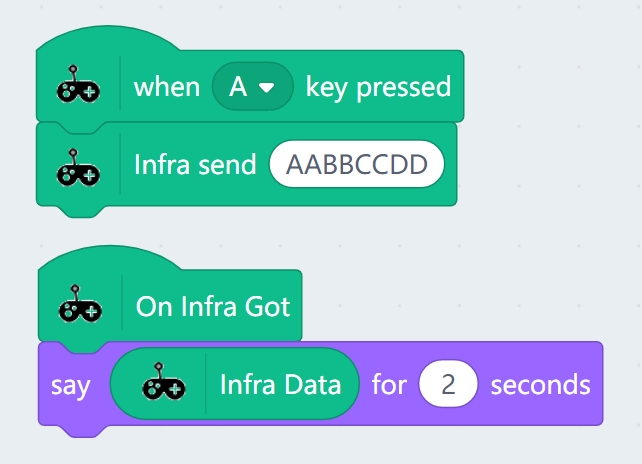Viewport: 642px width, 464px height.
Task: Click the "key pressed" label text
Action: (378, 87)
